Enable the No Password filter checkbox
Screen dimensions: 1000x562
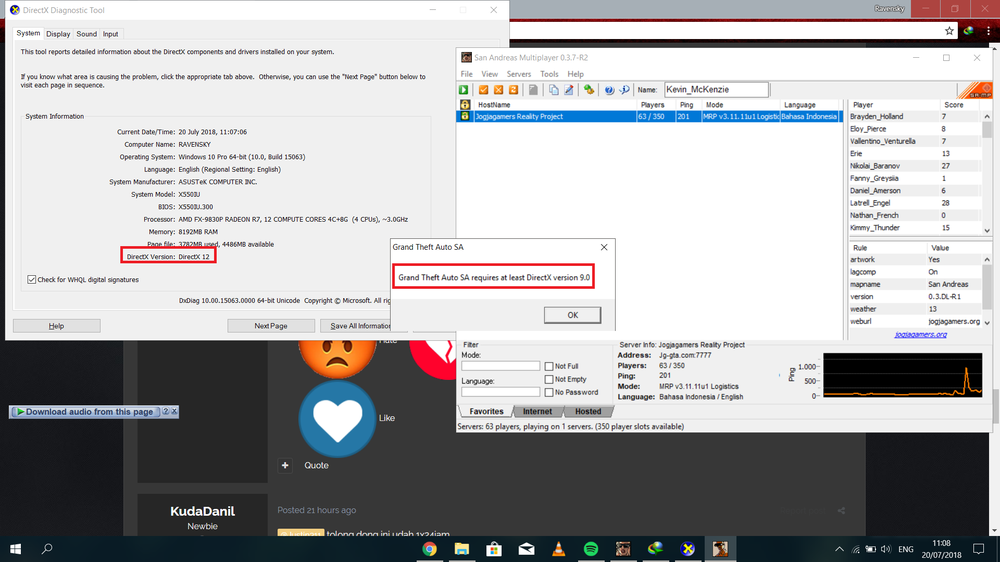(548, 392)
